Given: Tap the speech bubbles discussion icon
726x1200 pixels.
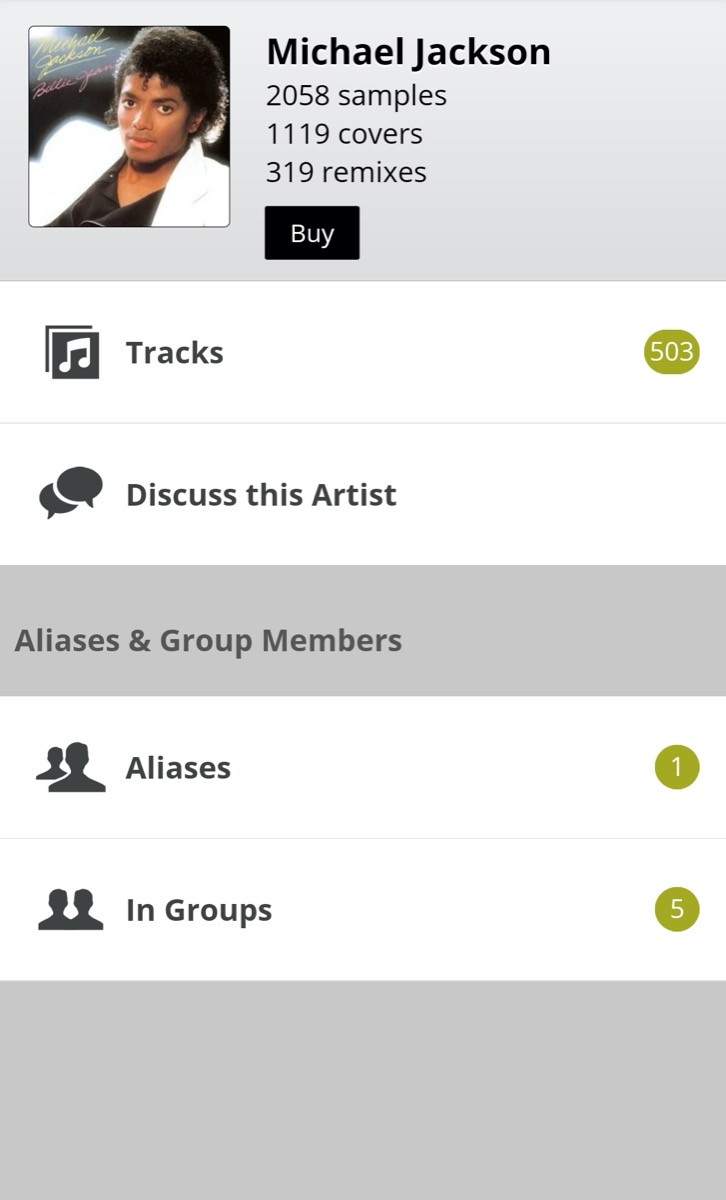Looking at the screenshot, I should pyautogui.click(x=71, y=493).
